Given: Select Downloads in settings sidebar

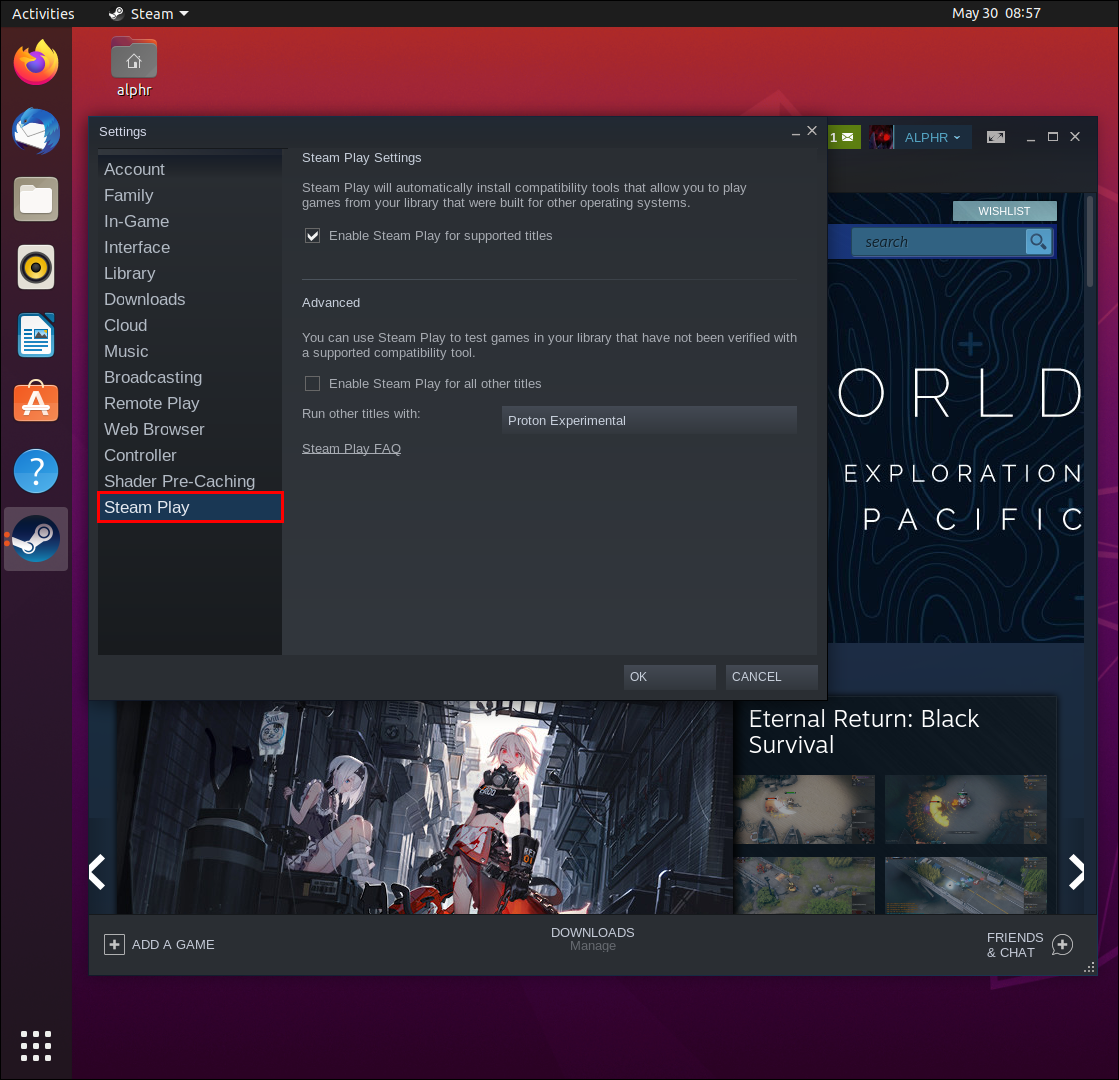Looking at the screenshot, I should click(x=144, y=299).
